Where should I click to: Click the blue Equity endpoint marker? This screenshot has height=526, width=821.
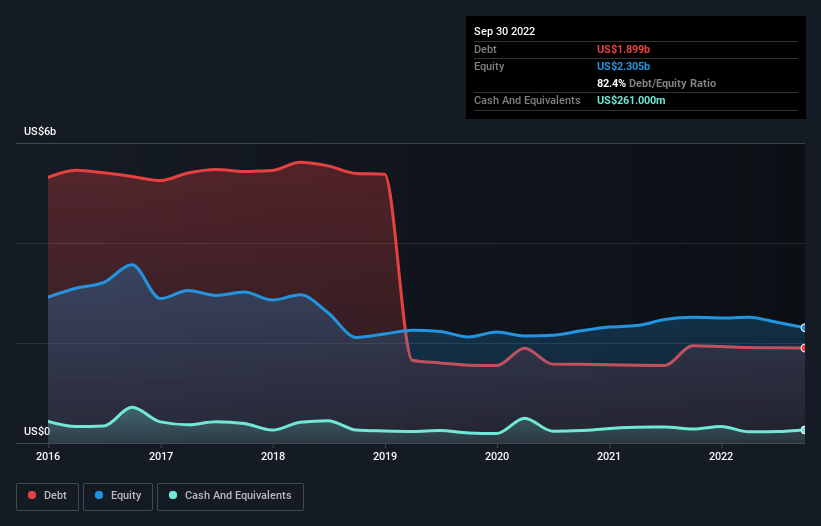pyautogui.click(x=804, y=328)
